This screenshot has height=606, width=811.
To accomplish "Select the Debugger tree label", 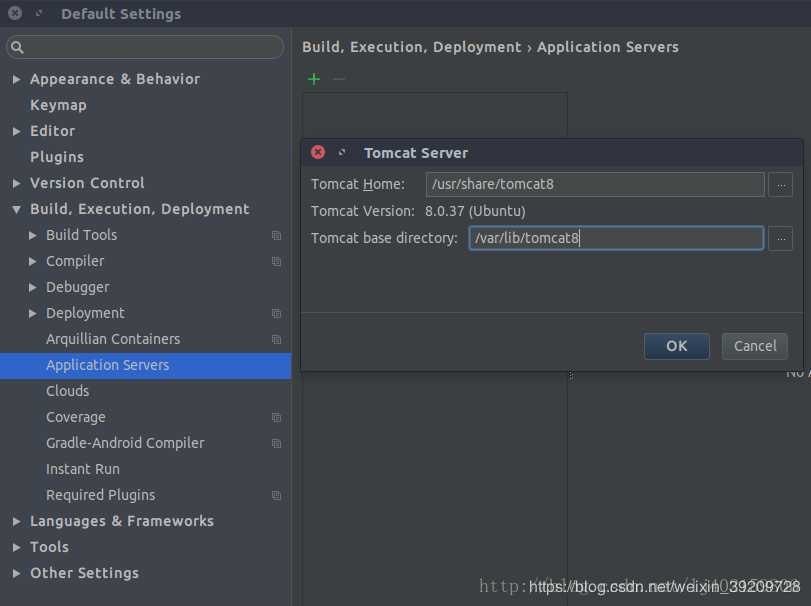I will (x=78, y=287).
